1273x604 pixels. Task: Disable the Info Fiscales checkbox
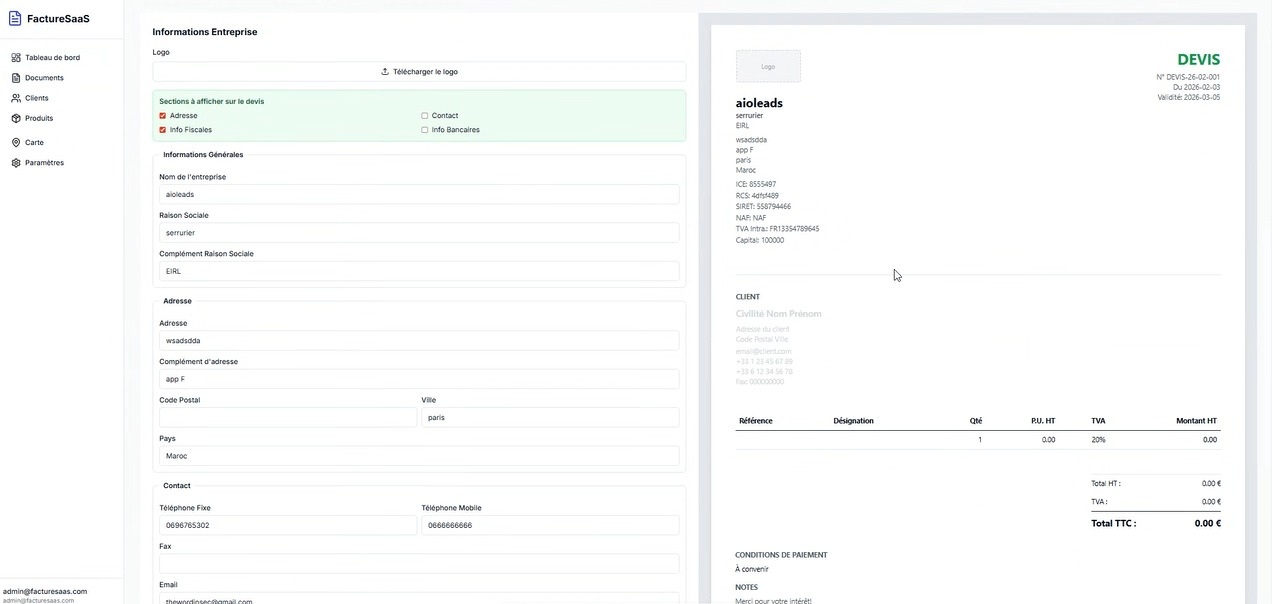(163, 130)
